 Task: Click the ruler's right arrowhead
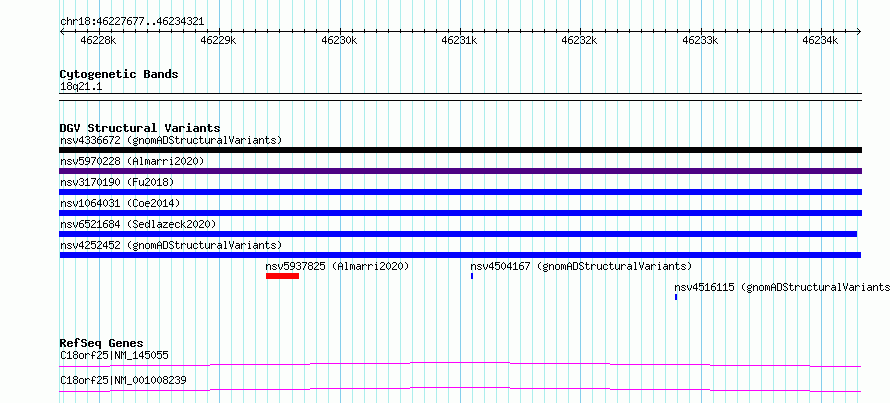(x=859, y=32)
